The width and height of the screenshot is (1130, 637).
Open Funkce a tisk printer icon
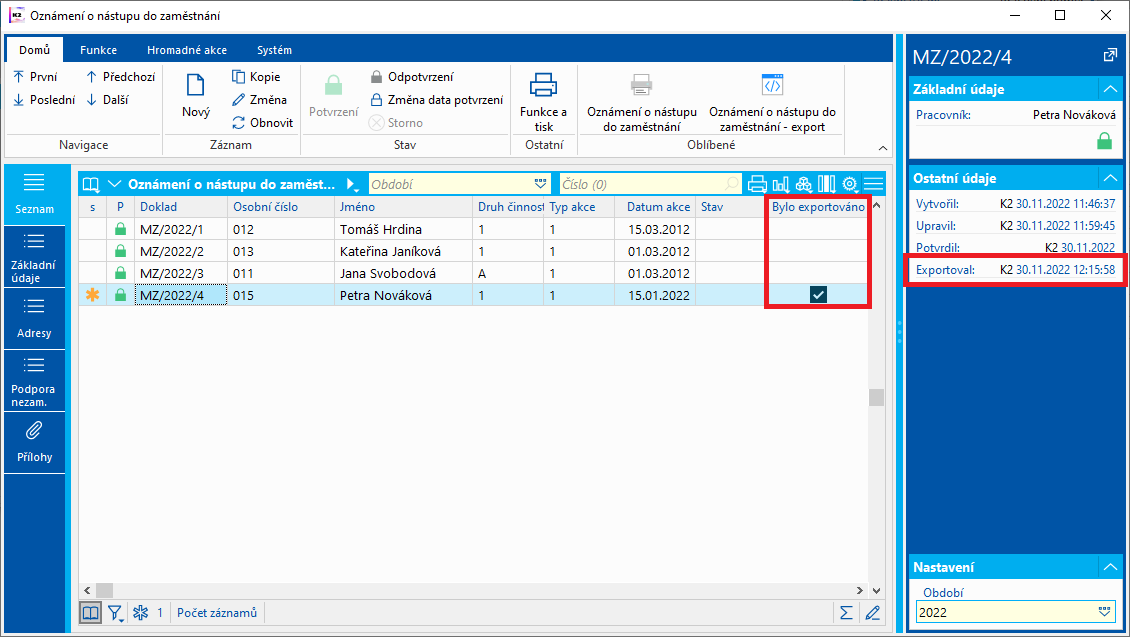[543, 86]
